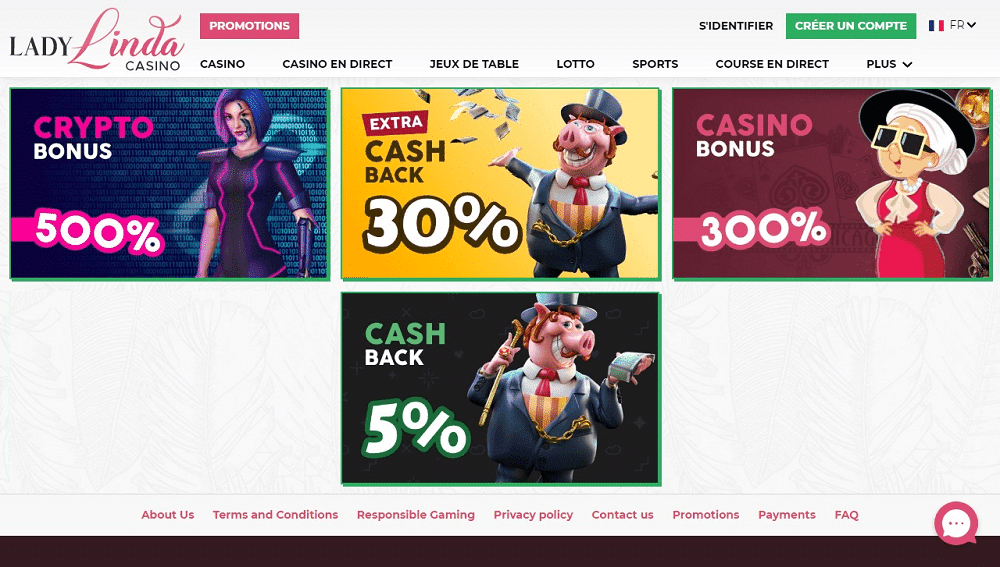Open the LOTTO menu item
This screenshot has width=1000, height=567.
(575, 64)
